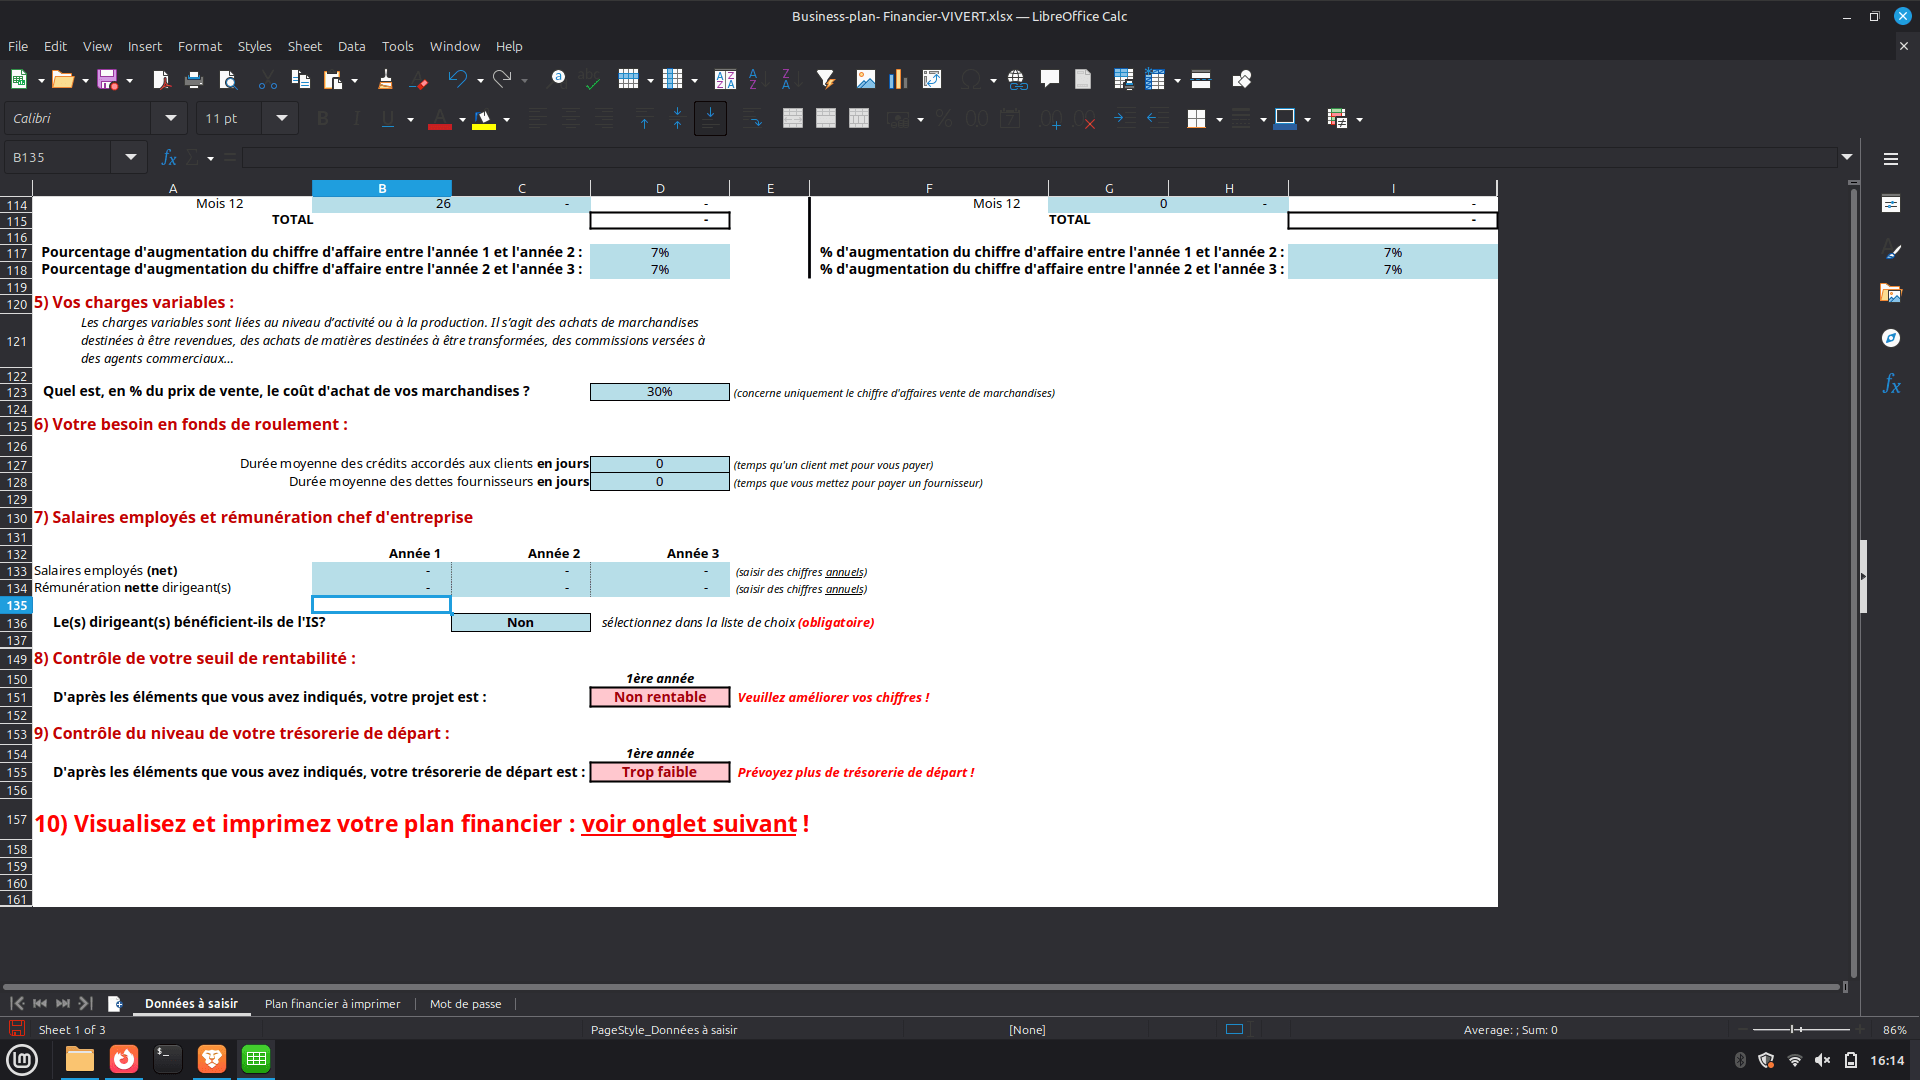Open the Format menu

tap(199, 47)
